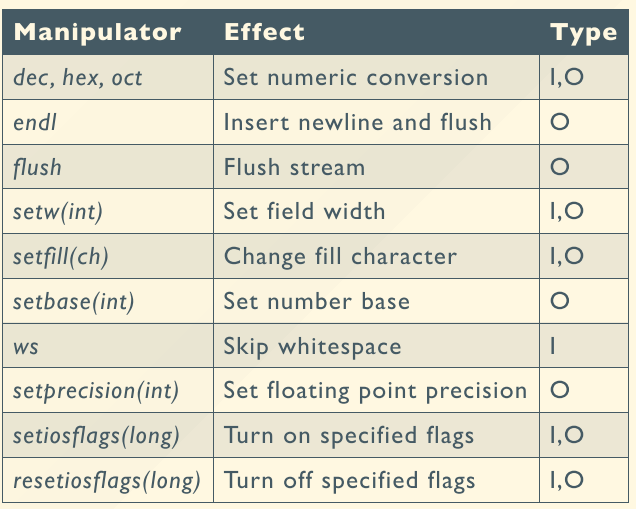The image size is (636, 509).
Task: Click the setw(int) manipulator cell
Action: [x=58, y=212]
